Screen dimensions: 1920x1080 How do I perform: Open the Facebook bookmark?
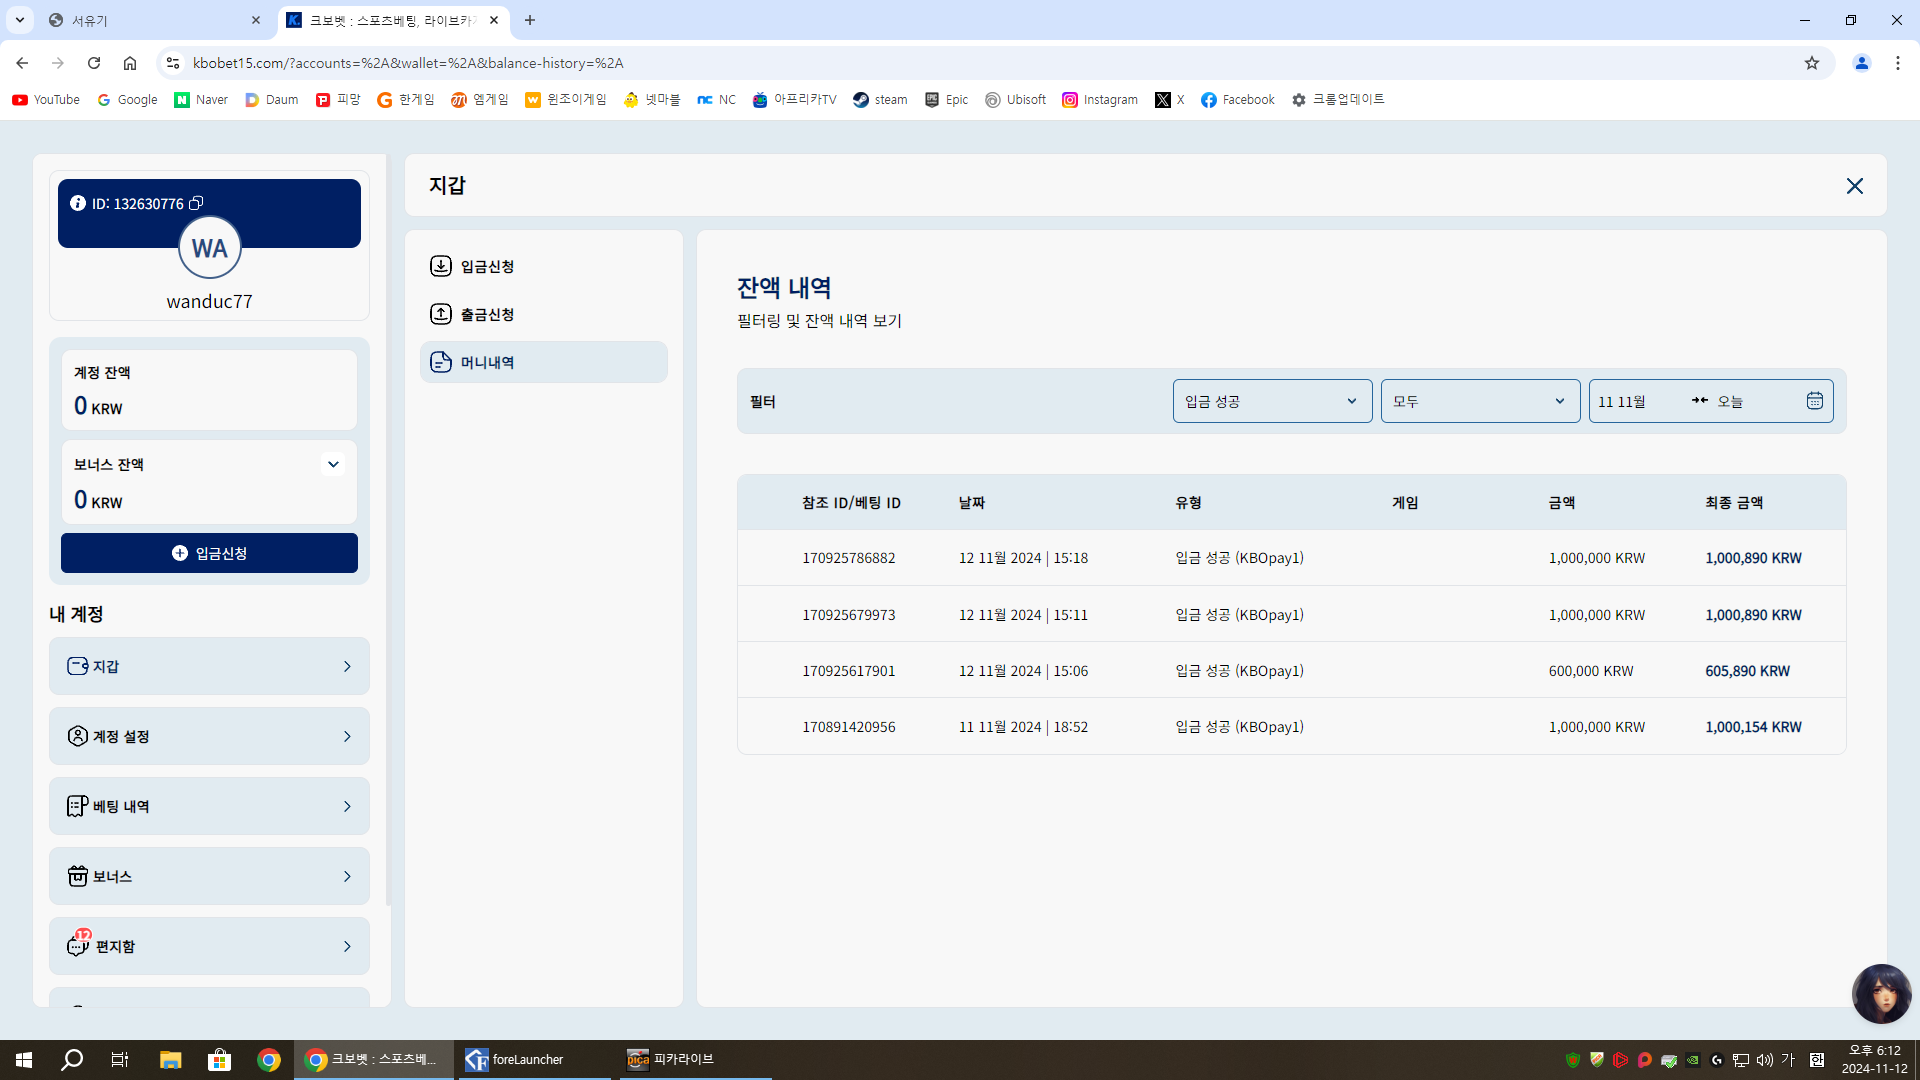(x=1238, y=100)
